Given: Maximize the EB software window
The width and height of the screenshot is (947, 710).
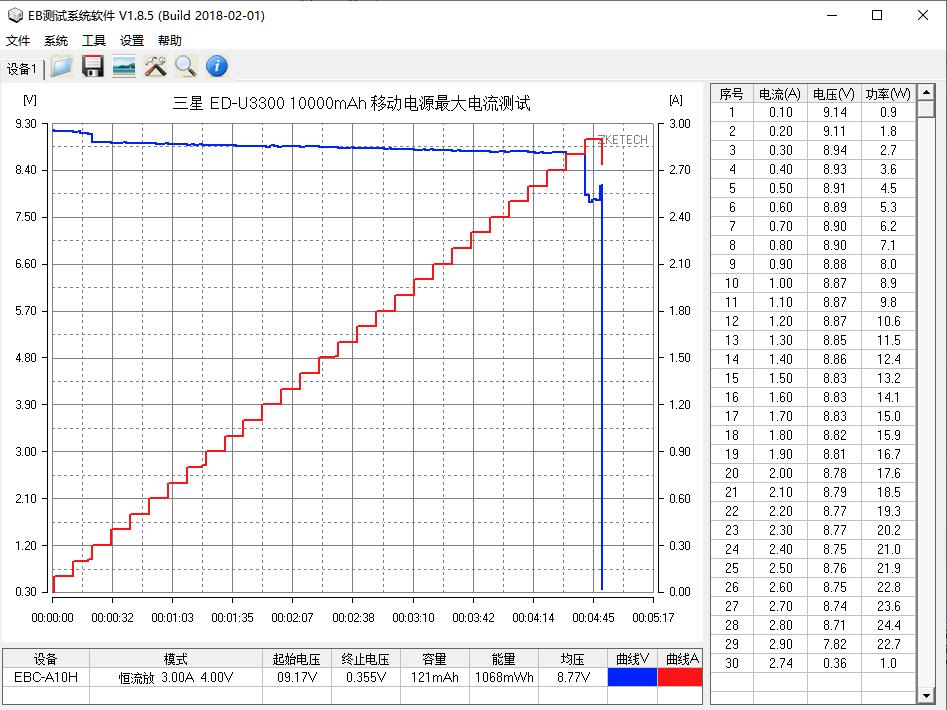Looking at the screenshot, I should [x=877, y=15].
